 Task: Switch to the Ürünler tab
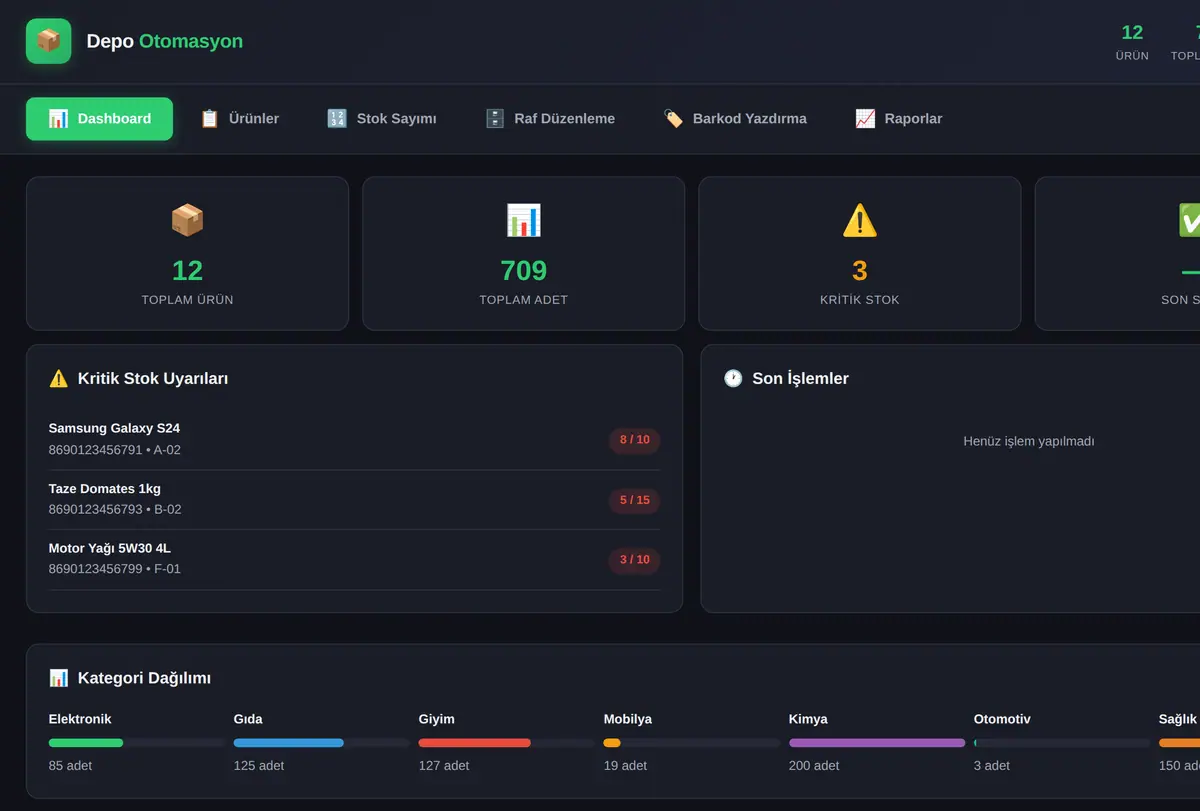click(239, 119)
